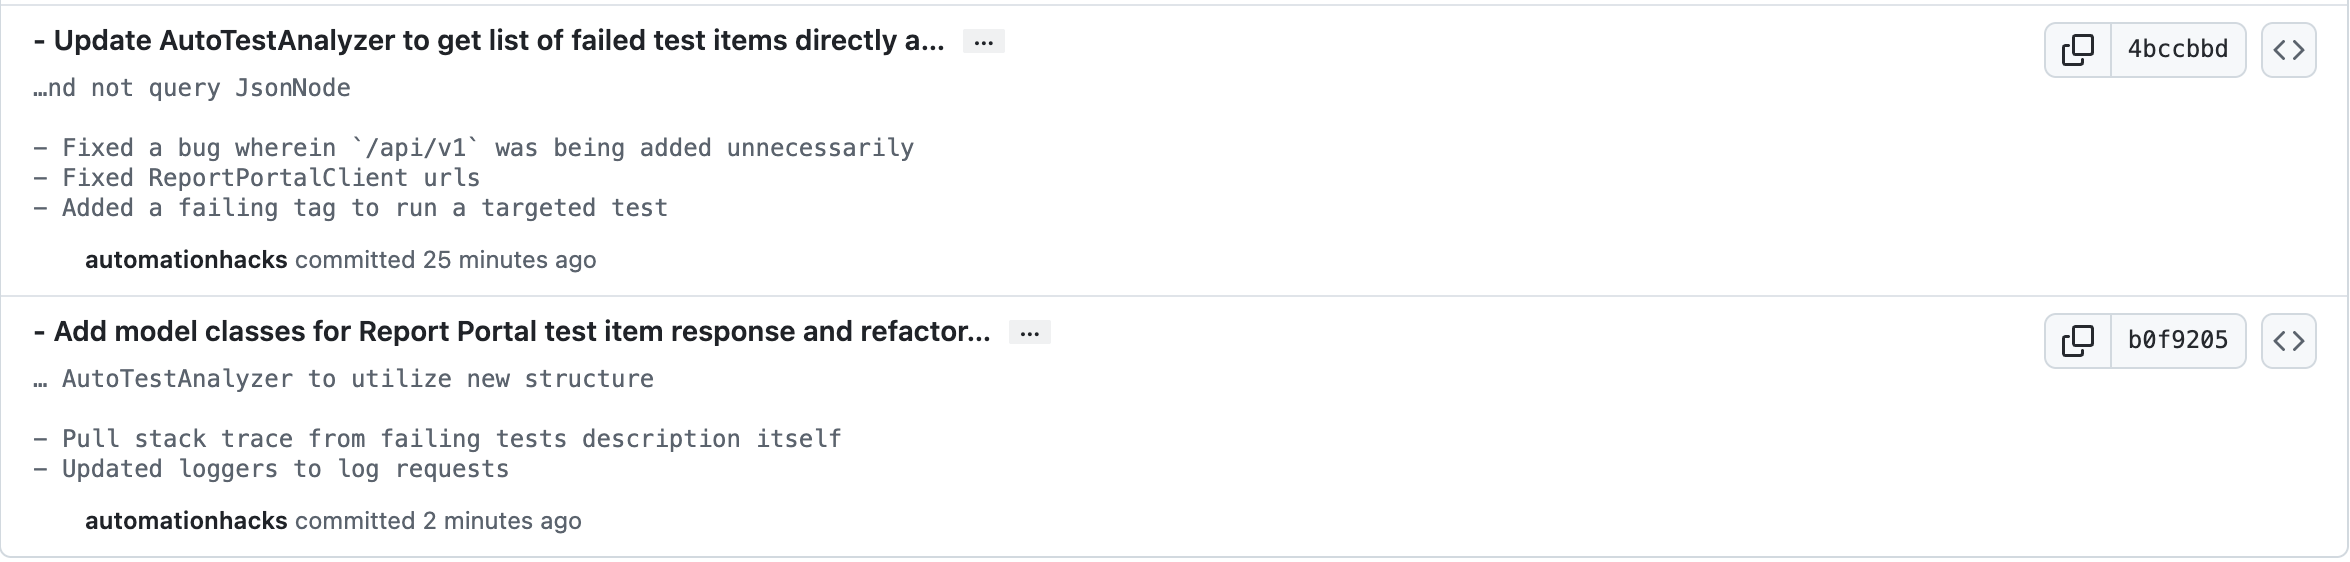Screen dimensions: 2350x562
Task: Collapse description of Update AutoTestAnalyzer commit
Action: pyautogui.click(x=984, y=42)
